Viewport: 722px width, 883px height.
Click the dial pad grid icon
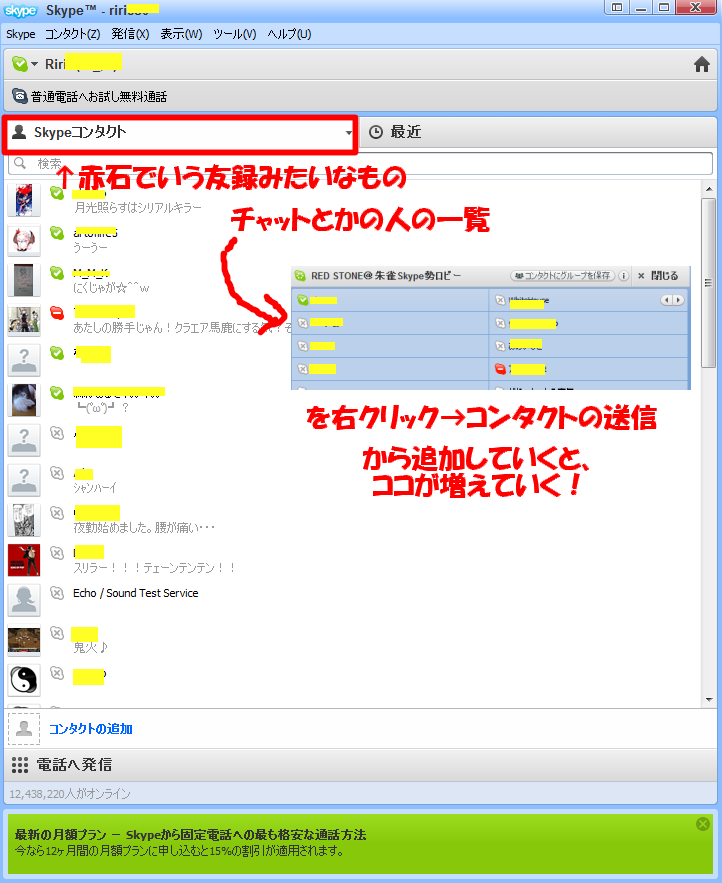tap(20, 765)
